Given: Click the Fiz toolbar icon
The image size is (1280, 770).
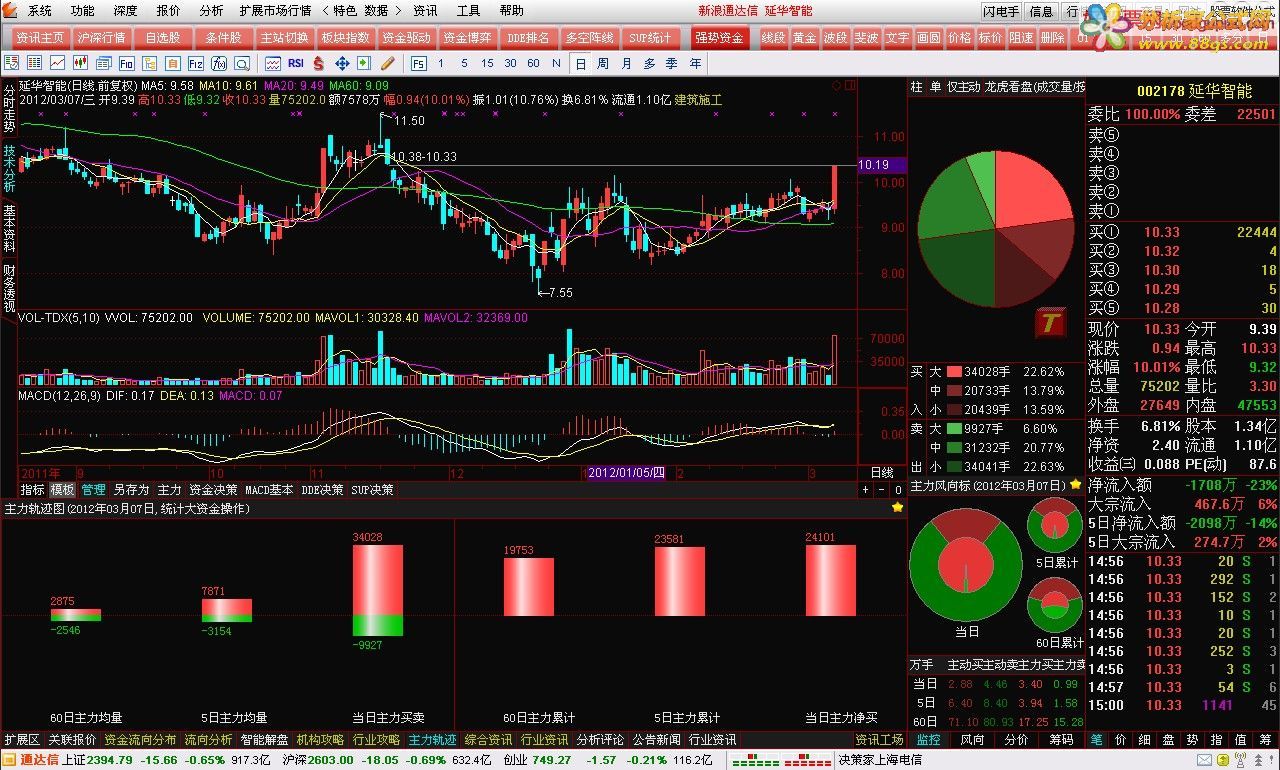Looking at the screenshot, I should [195, 63].
